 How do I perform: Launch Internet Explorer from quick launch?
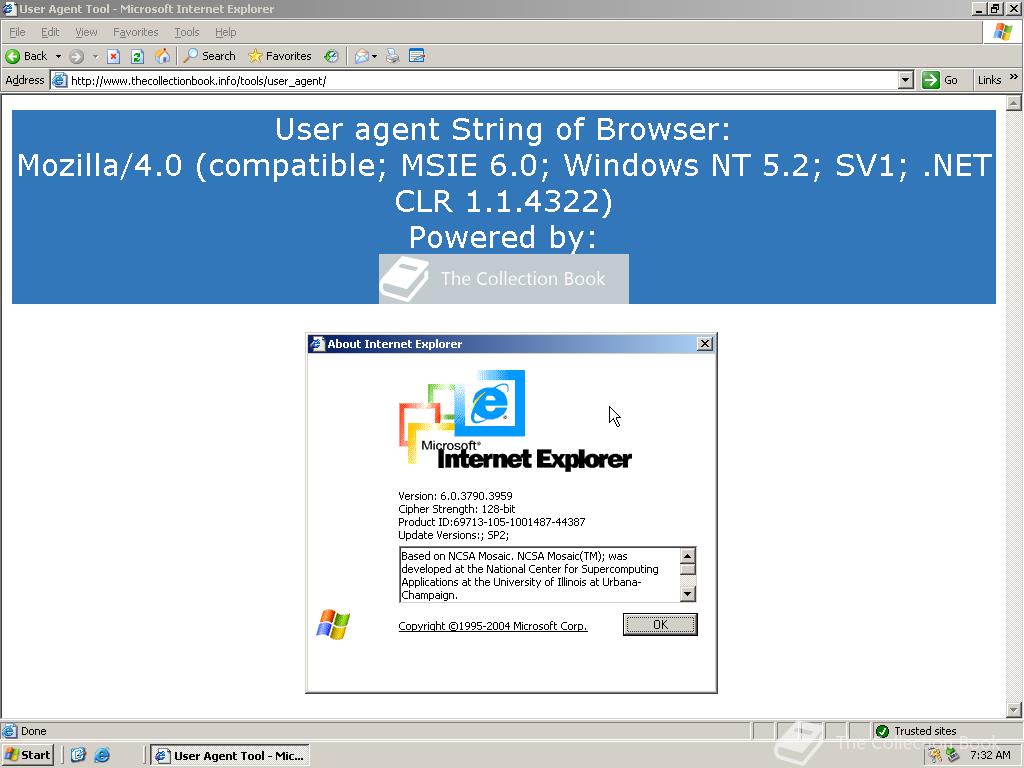[102, 755]
